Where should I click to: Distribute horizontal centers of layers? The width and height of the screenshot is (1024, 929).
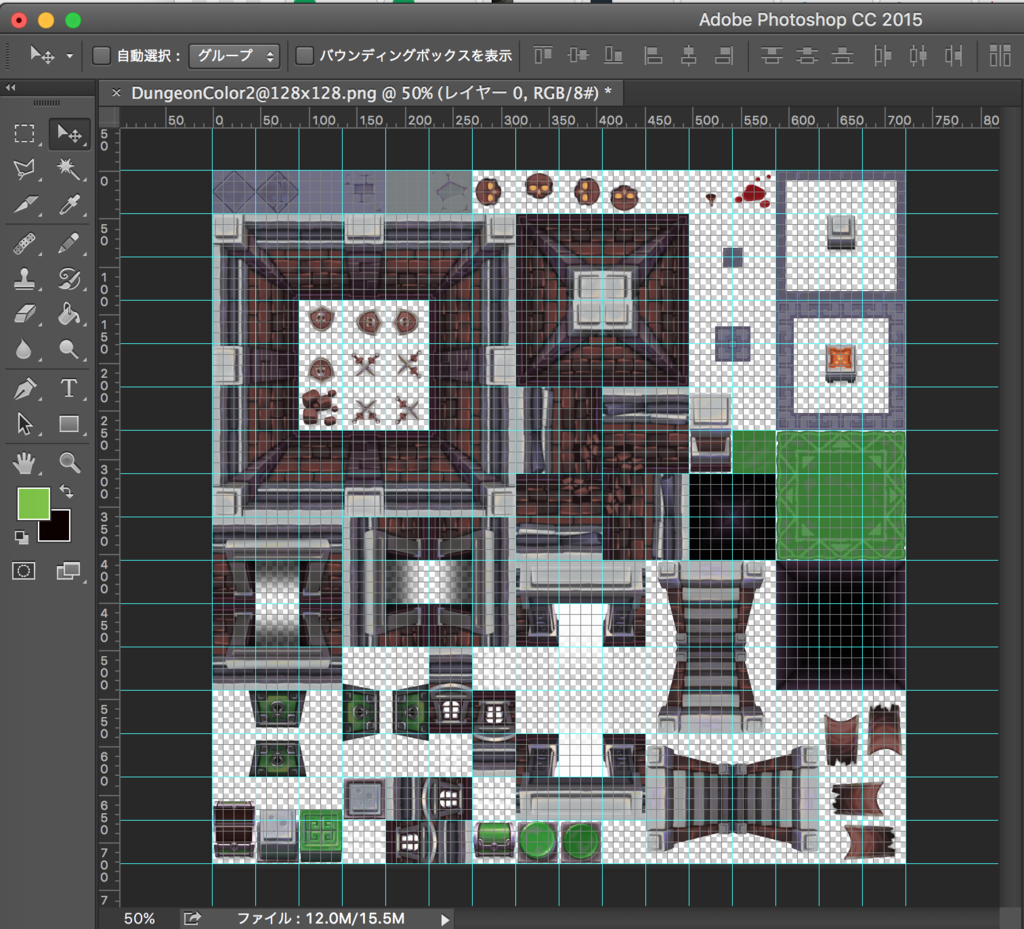(x=918, y=55)
